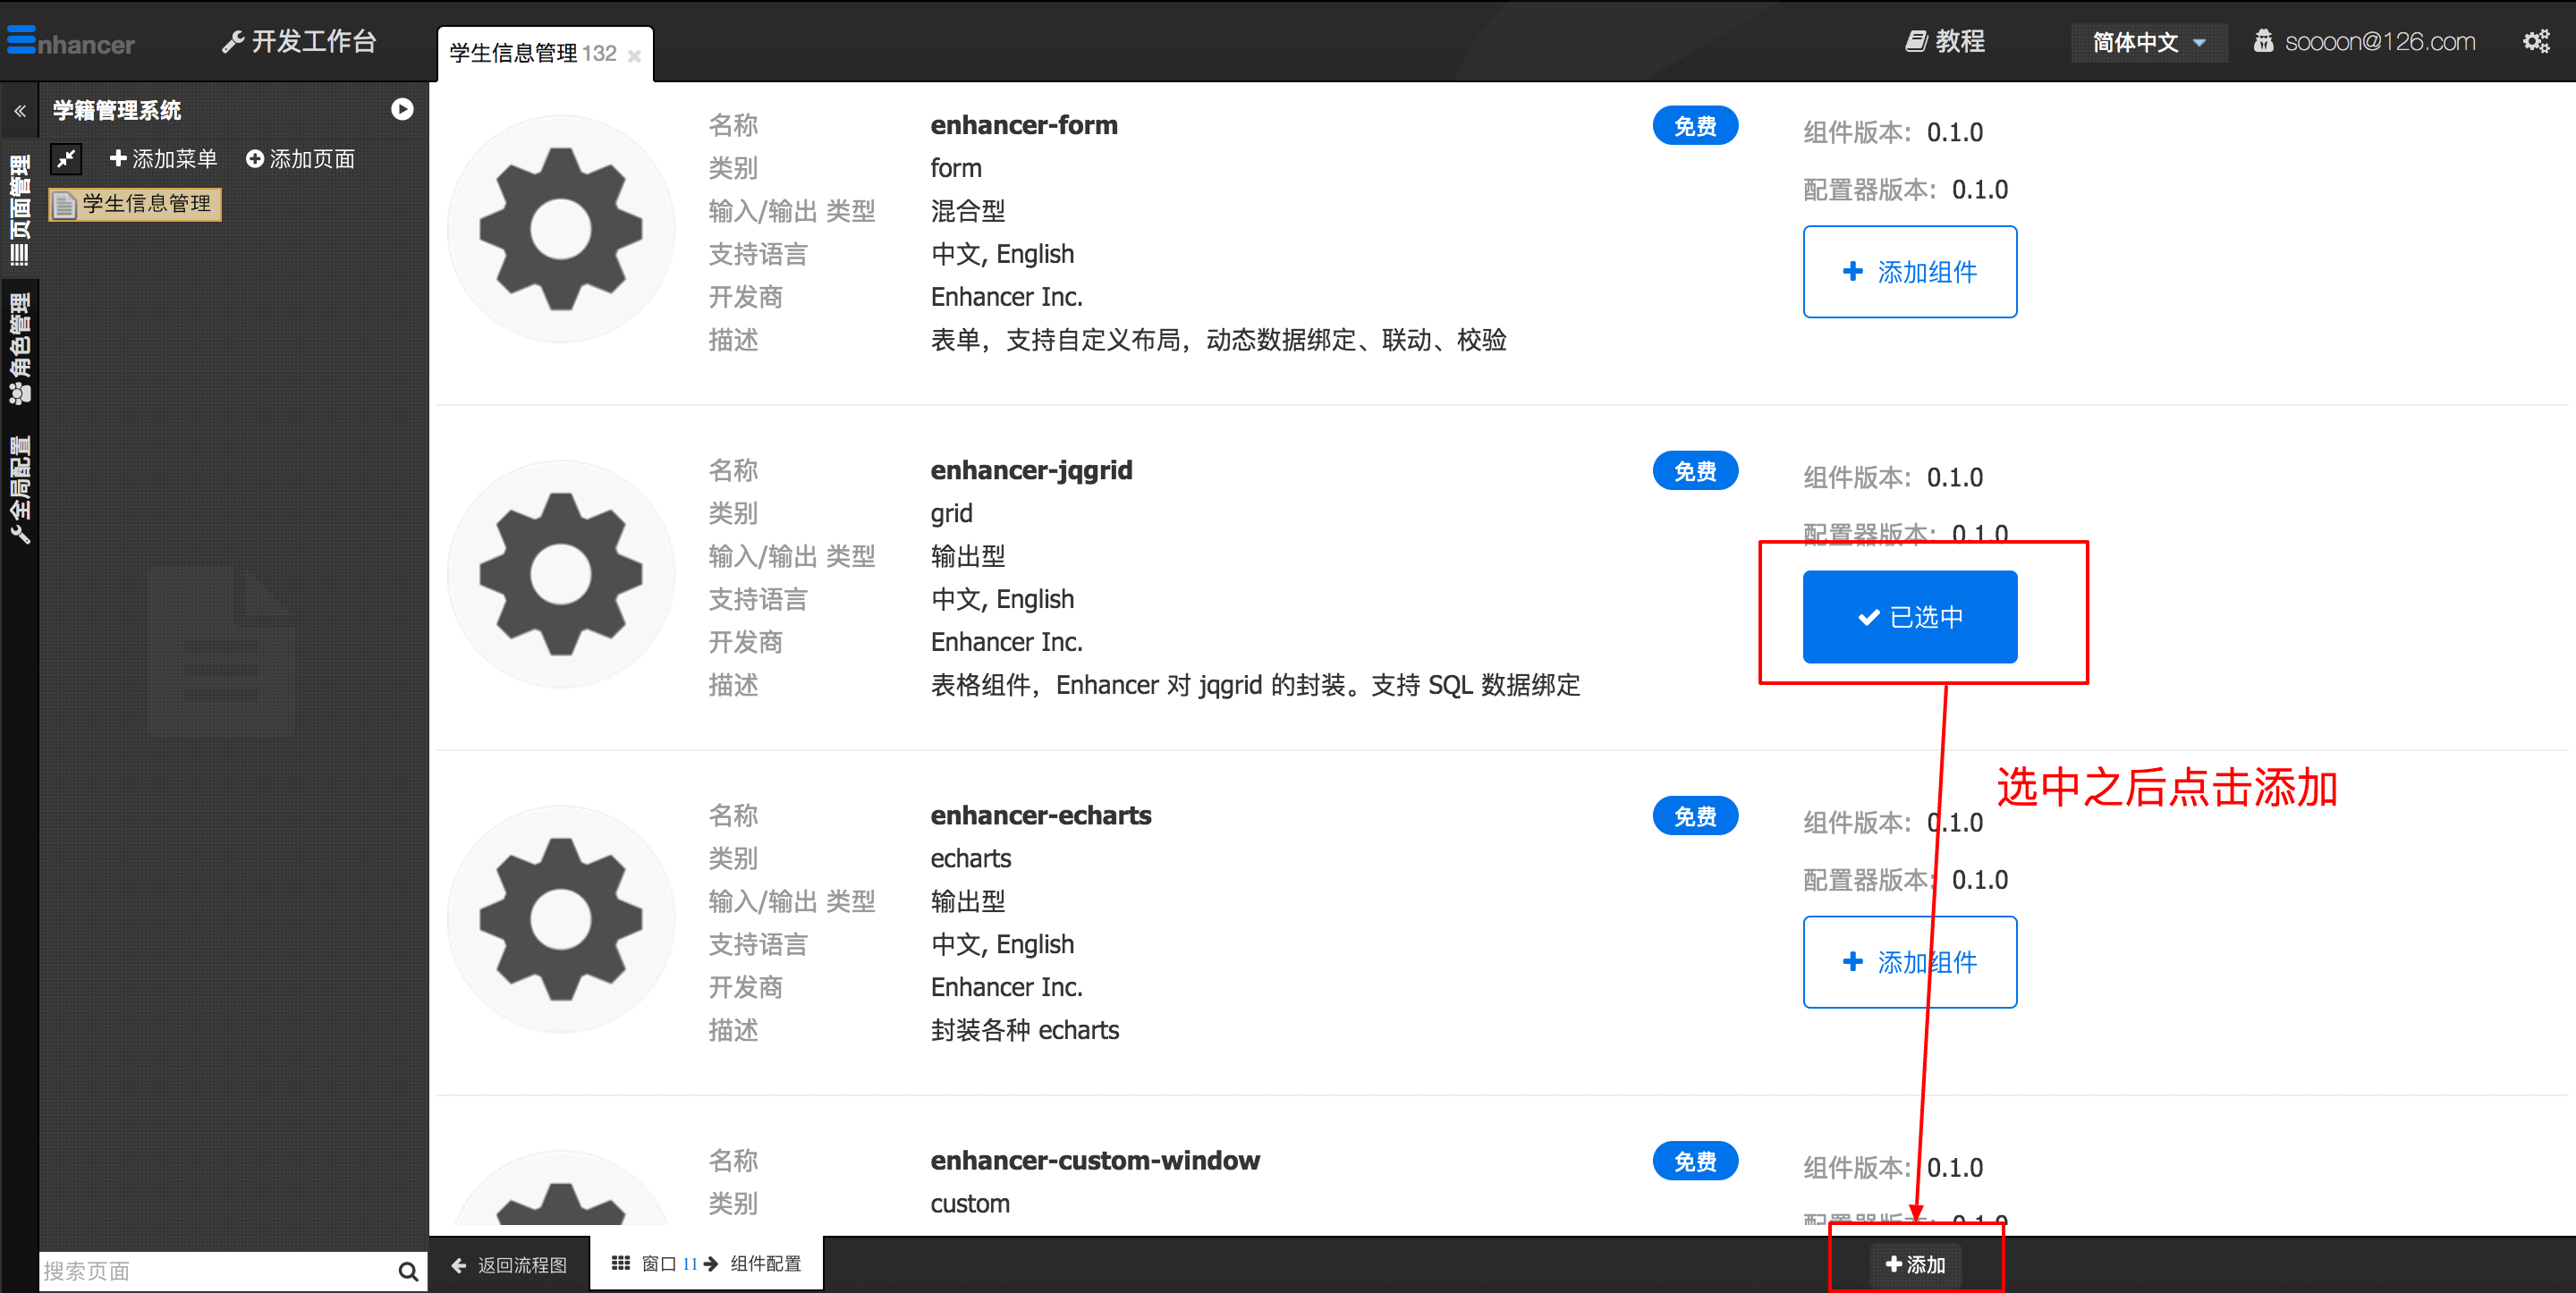This screenshot has height=1293, width=2576.
Task: Open the 教程 tutorial link
Action: [1945, 42]
